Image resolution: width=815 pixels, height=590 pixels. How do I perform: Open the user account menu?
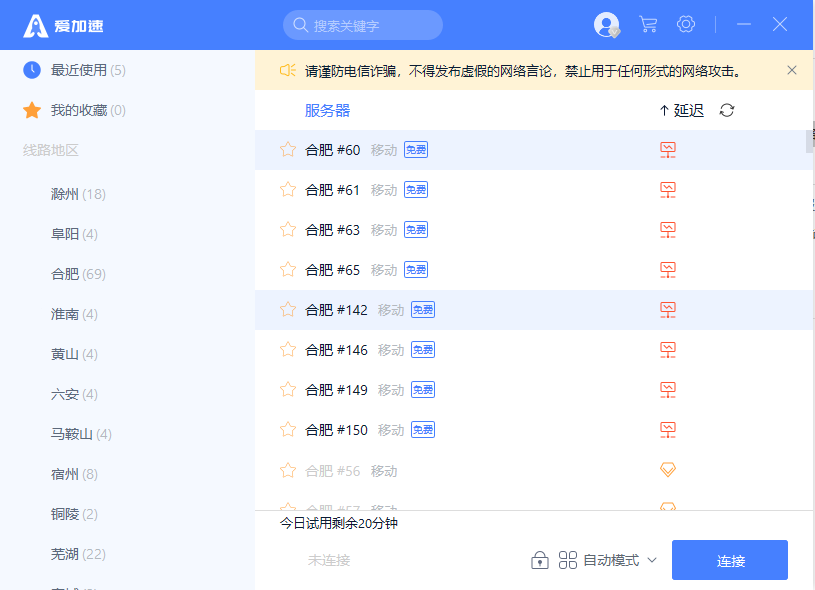(x=606, y=24)
